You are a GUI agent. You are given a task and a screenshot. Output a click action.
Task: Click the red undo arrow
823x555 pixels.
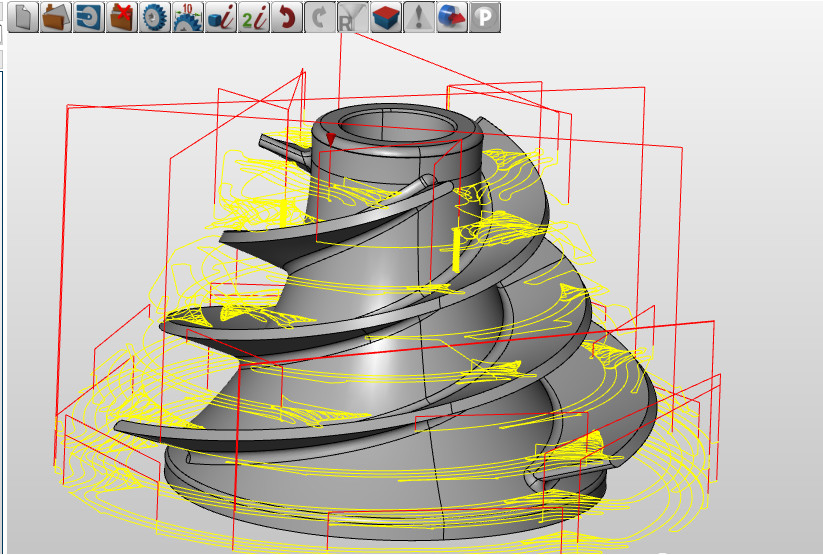287,17
